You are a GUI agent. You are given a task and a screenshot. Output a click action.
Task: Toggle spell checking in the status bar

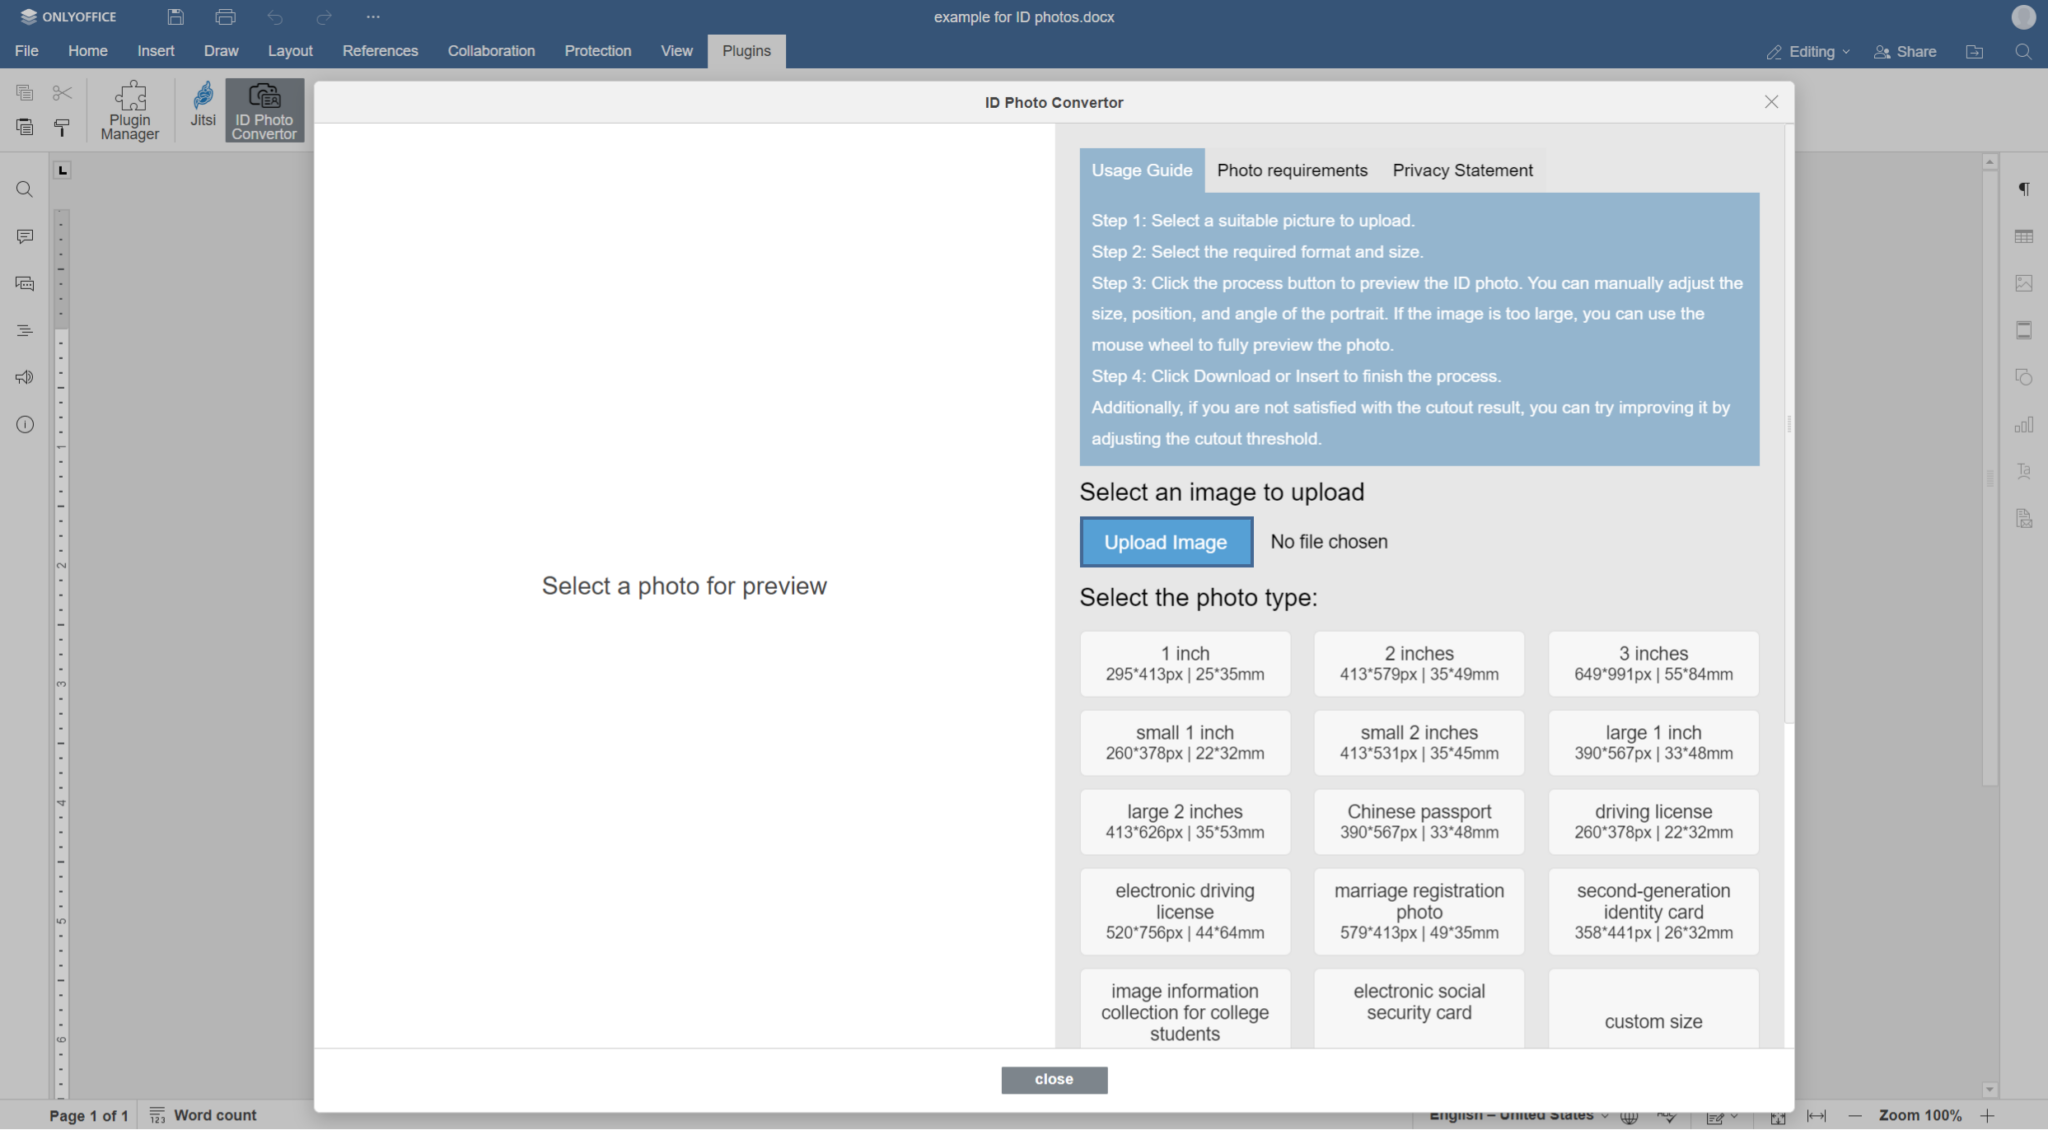(x=1668, y=1114)
